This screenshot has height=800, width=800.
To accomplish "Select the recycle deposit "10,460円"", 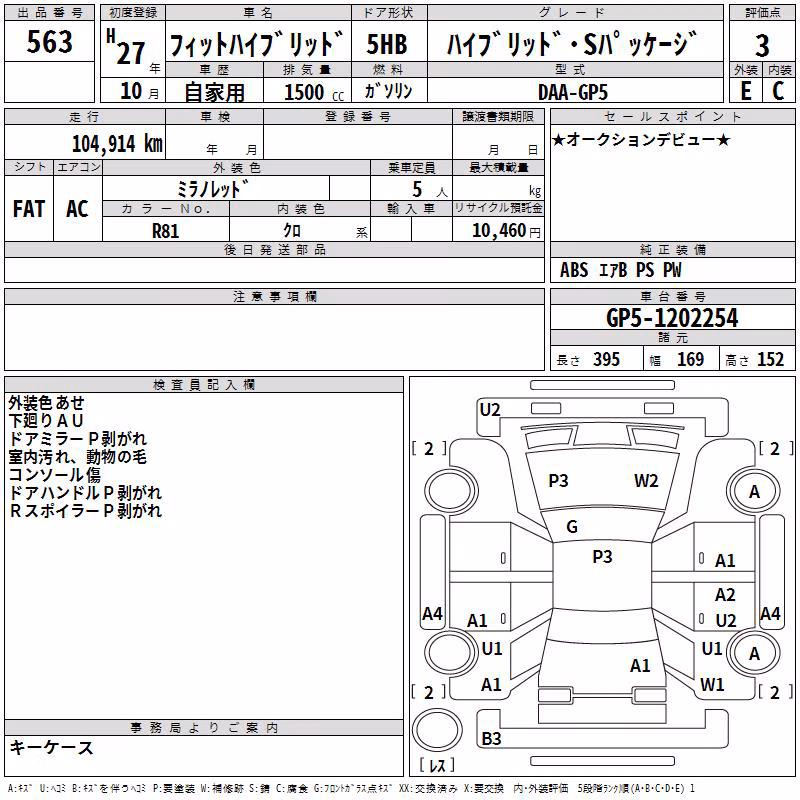I will 506,231.
